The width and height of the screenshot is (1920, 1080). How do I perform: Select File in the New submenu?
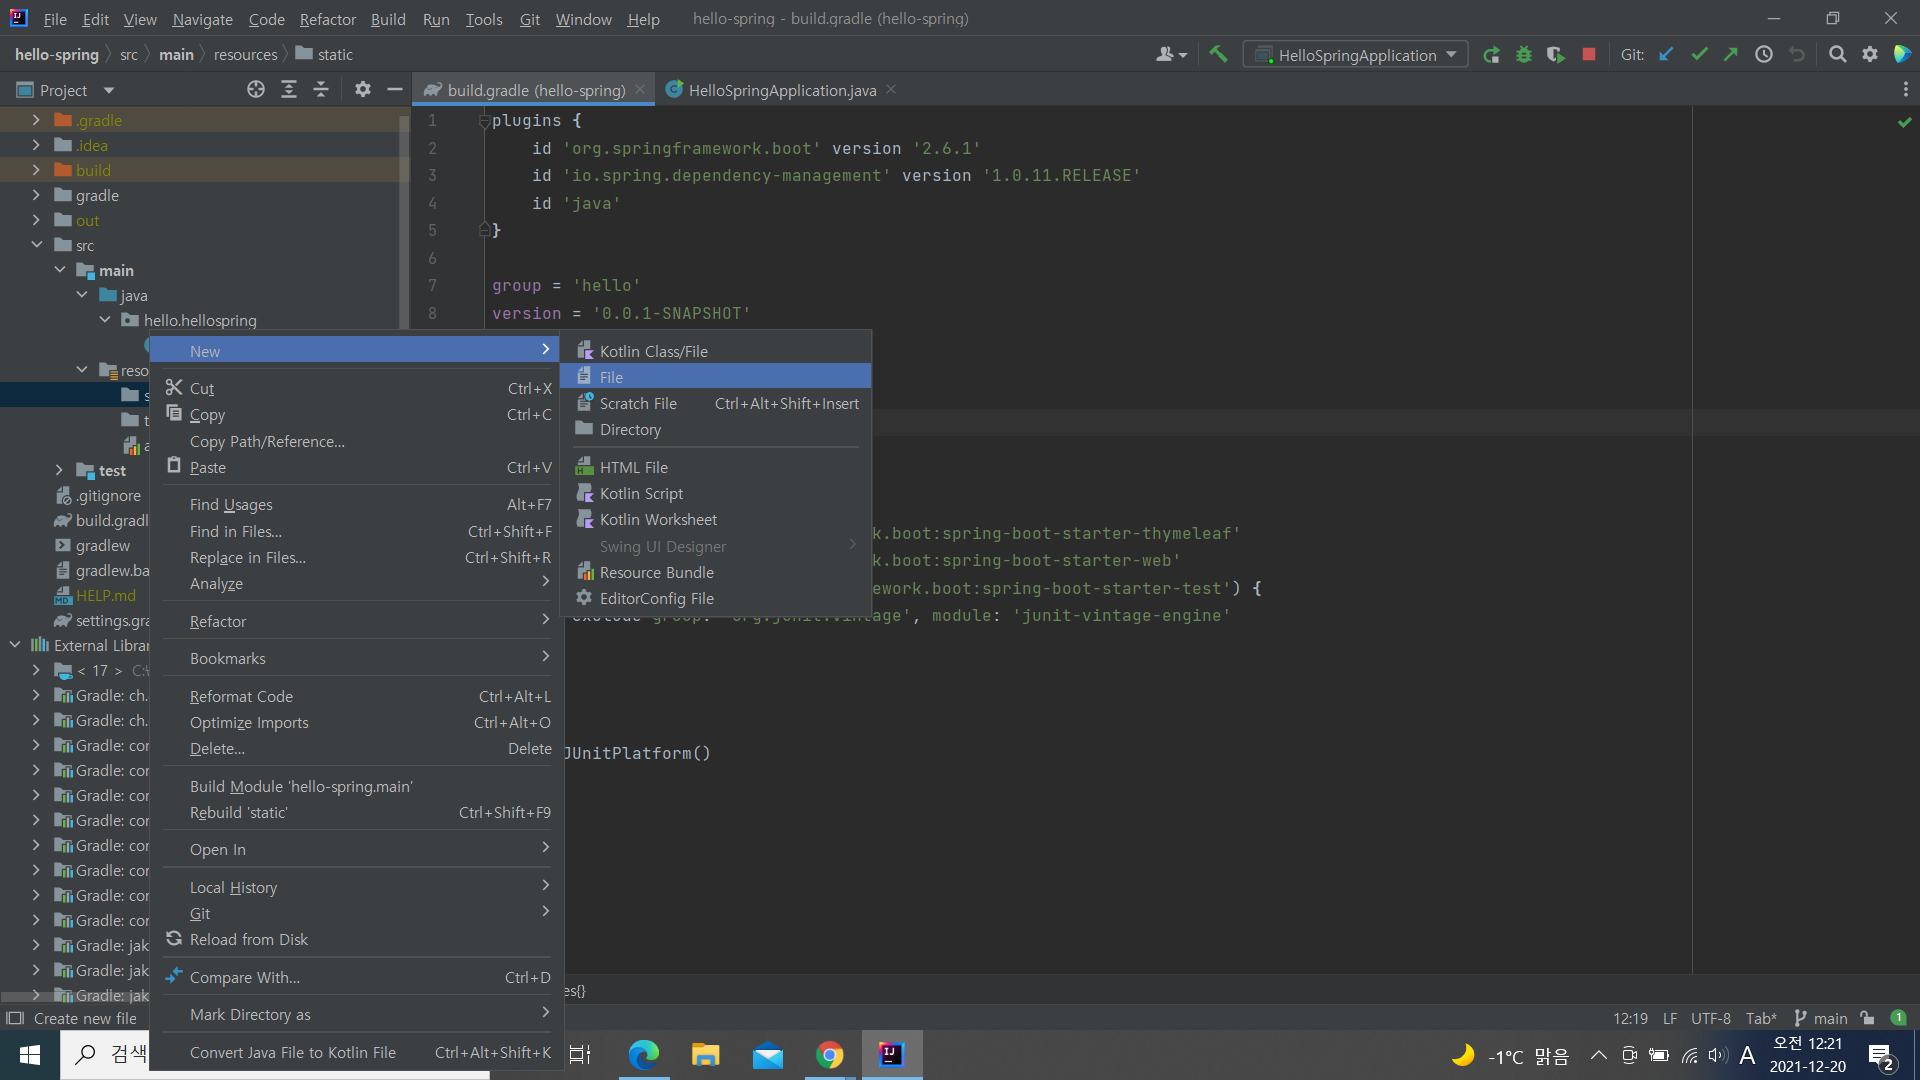point(612,377)
